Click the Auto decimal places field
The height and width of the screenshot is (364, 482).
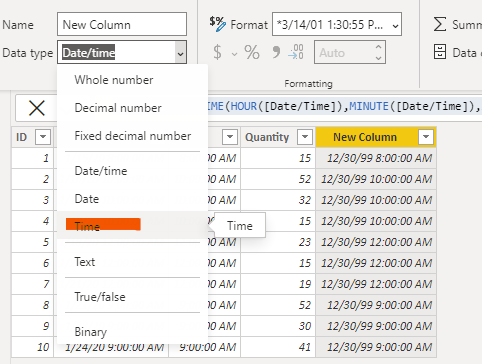(350, 52)
